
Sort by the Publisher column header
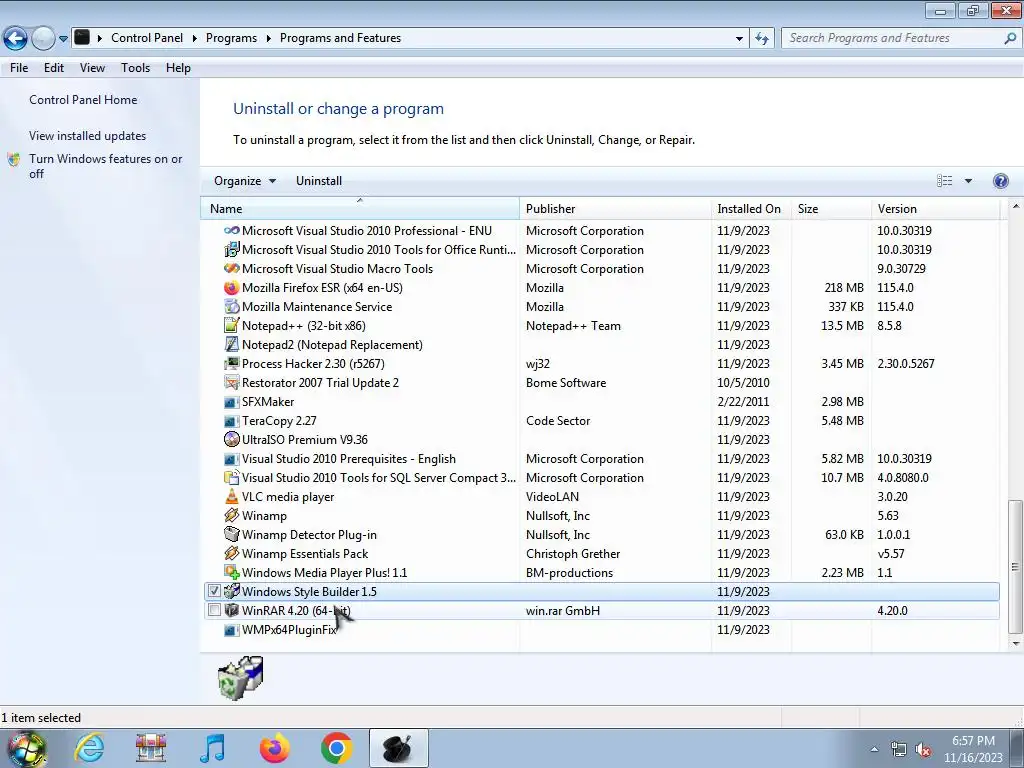(615, 208)
